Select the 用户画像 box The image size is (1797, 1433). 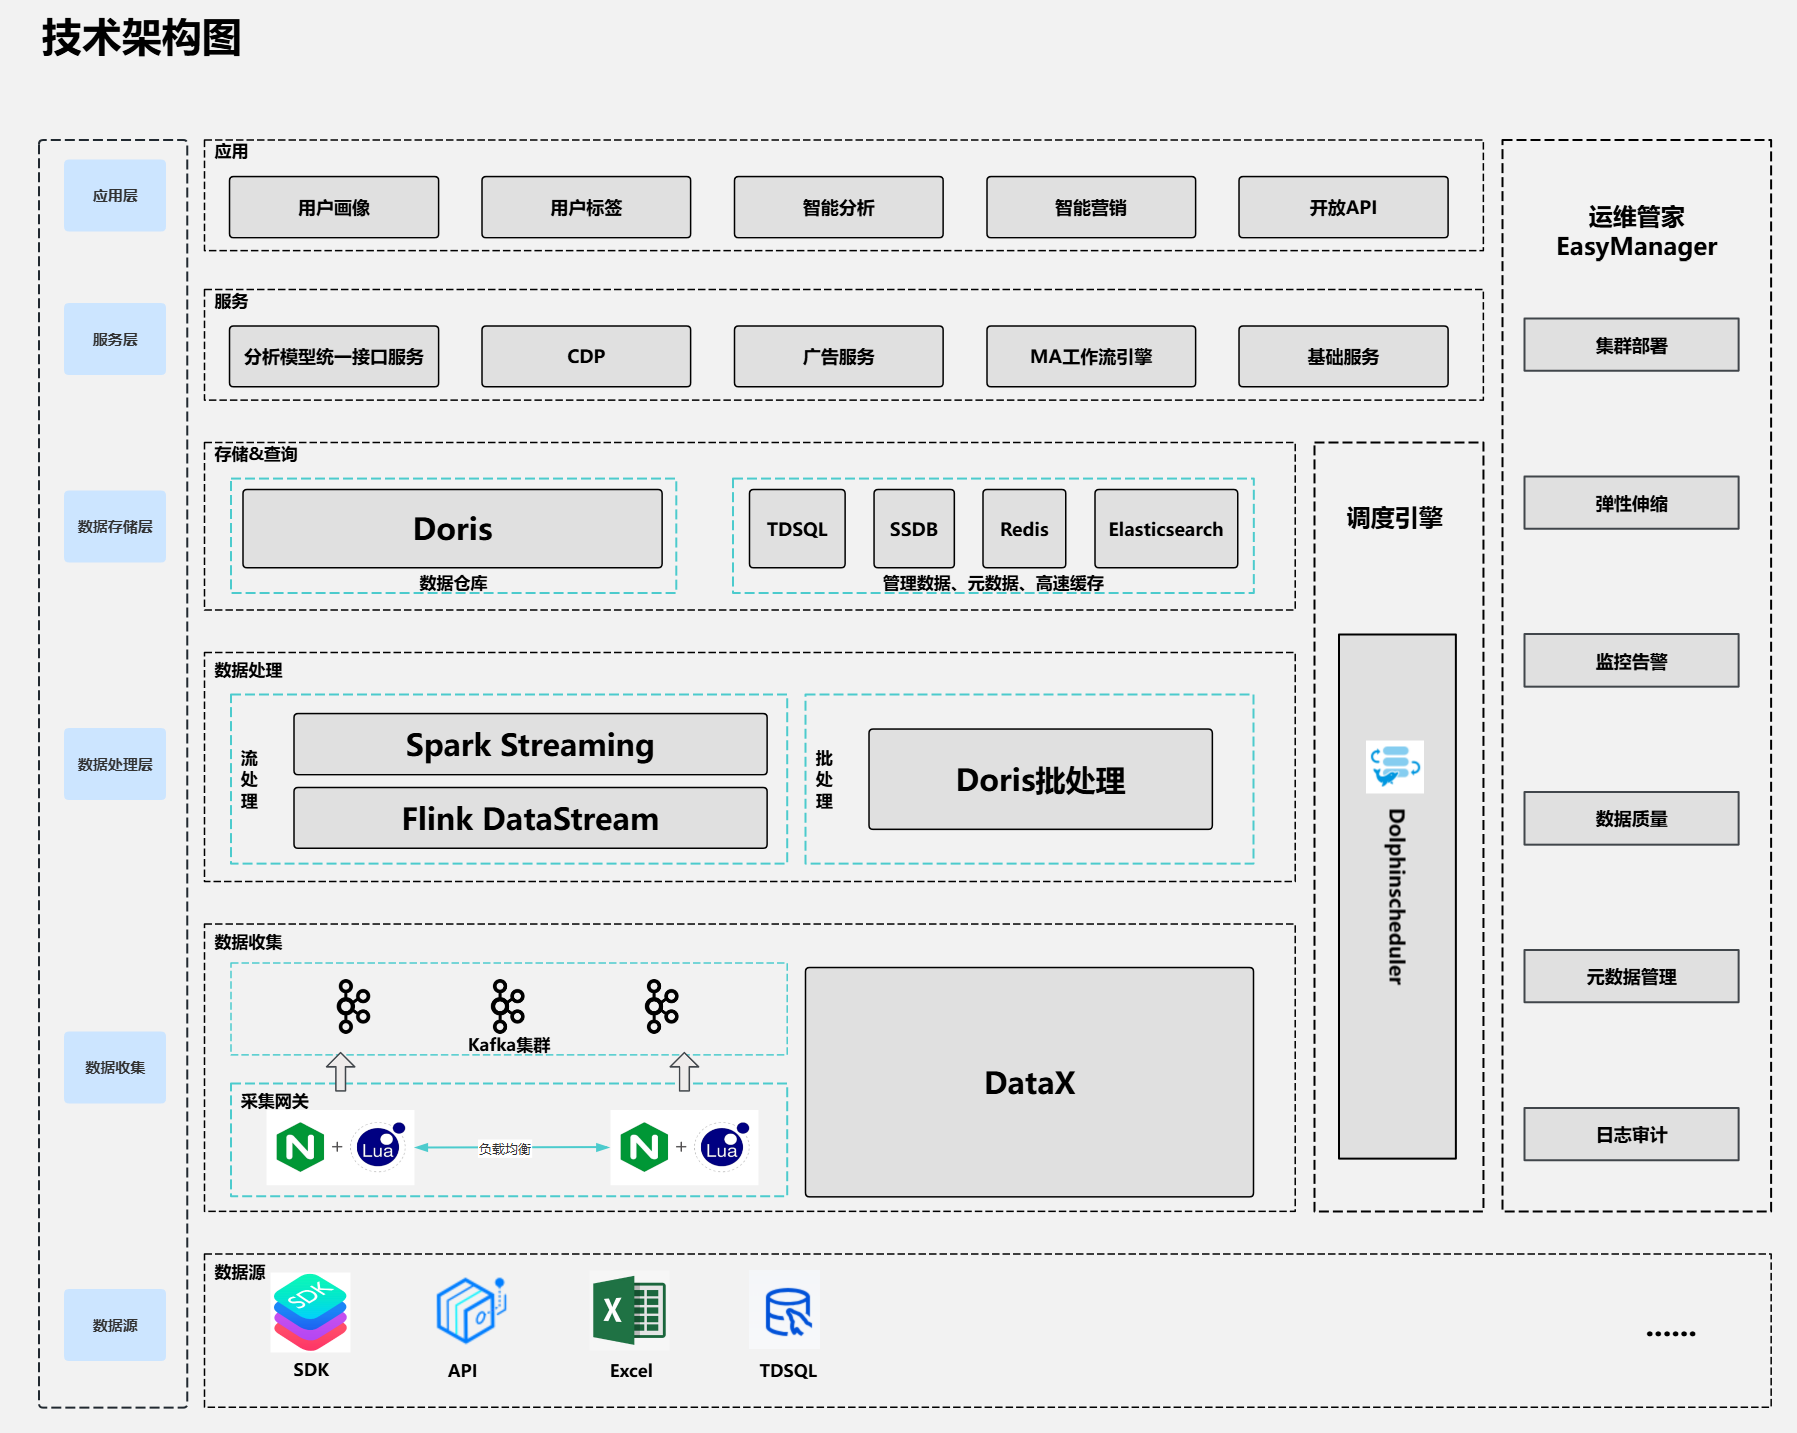[334, 207]
